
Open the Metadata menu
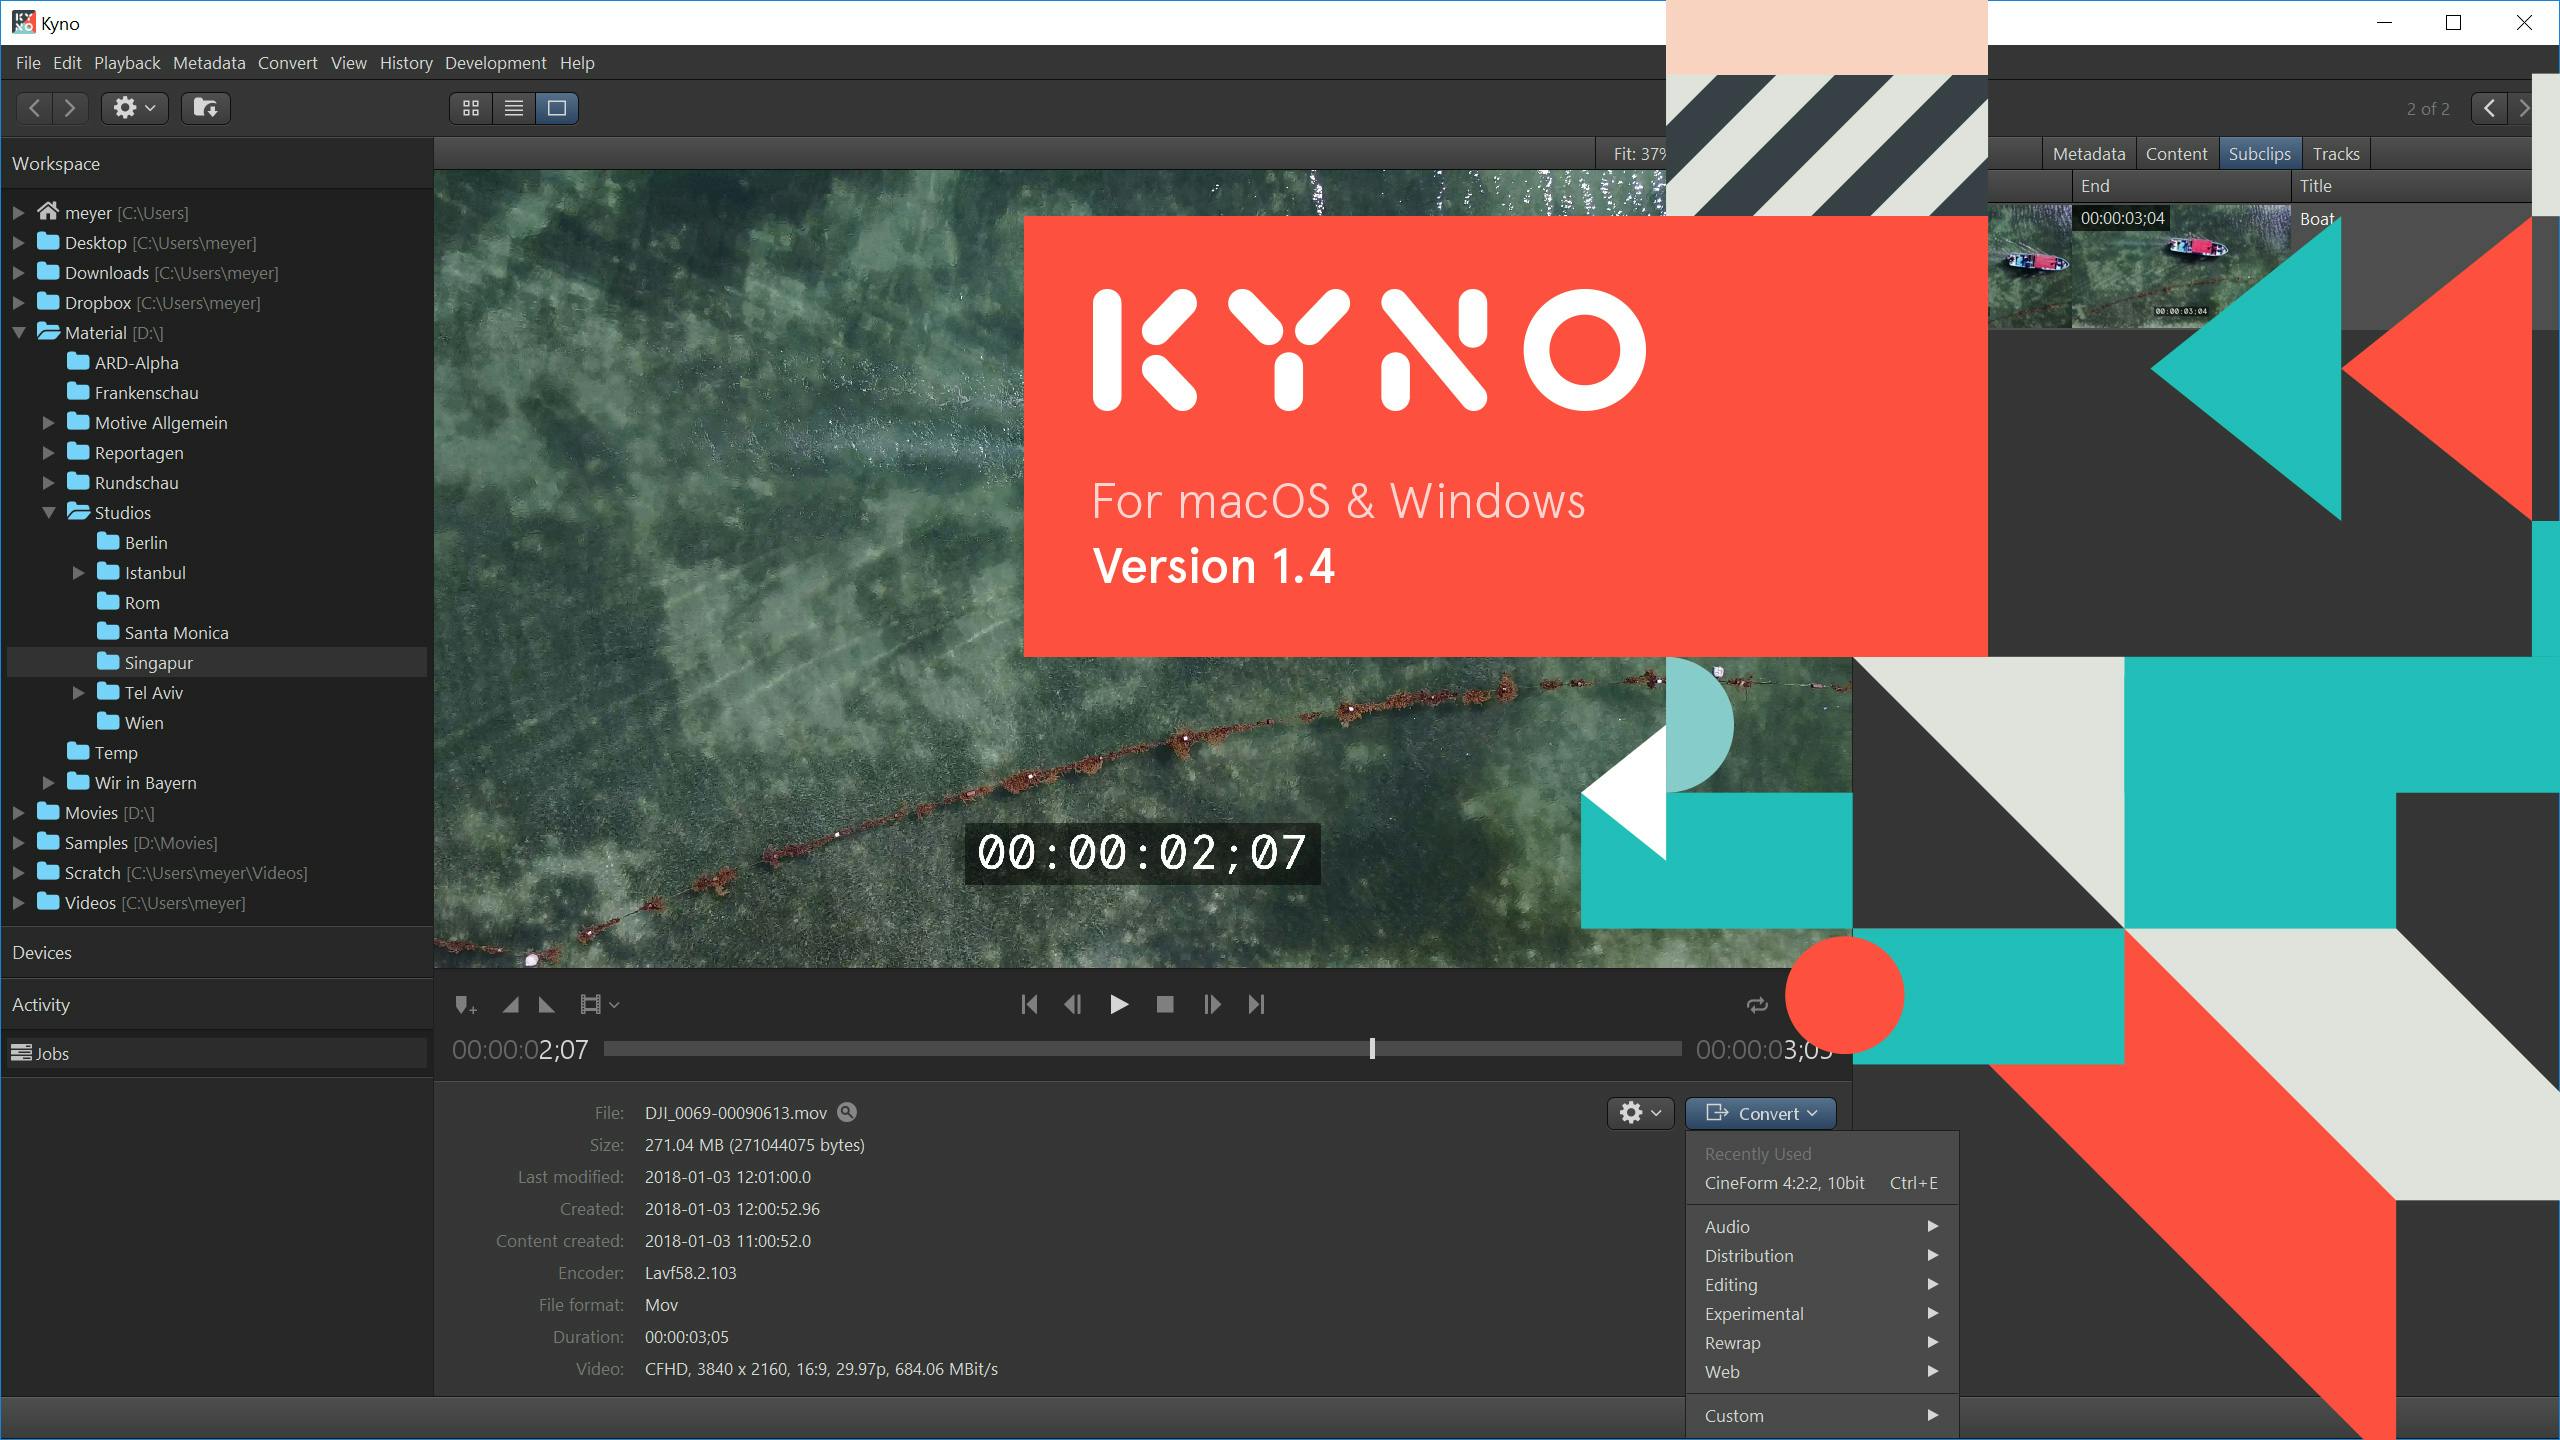click(209, 63)
